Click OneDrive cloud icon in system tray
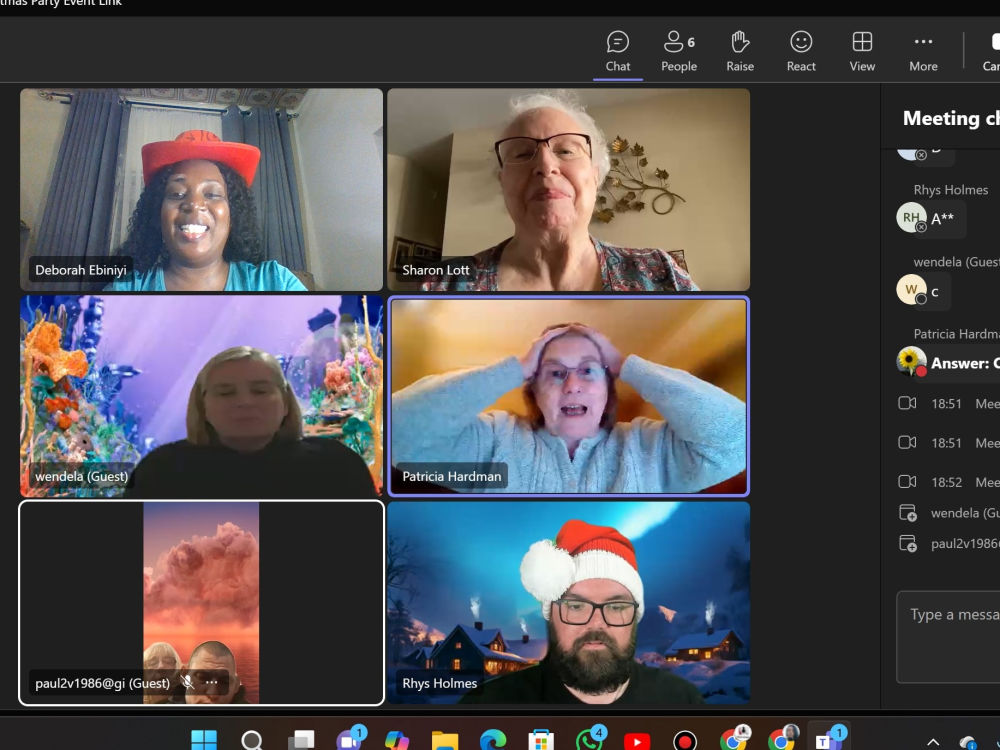 pyautogui.click(x=967, y=742)
